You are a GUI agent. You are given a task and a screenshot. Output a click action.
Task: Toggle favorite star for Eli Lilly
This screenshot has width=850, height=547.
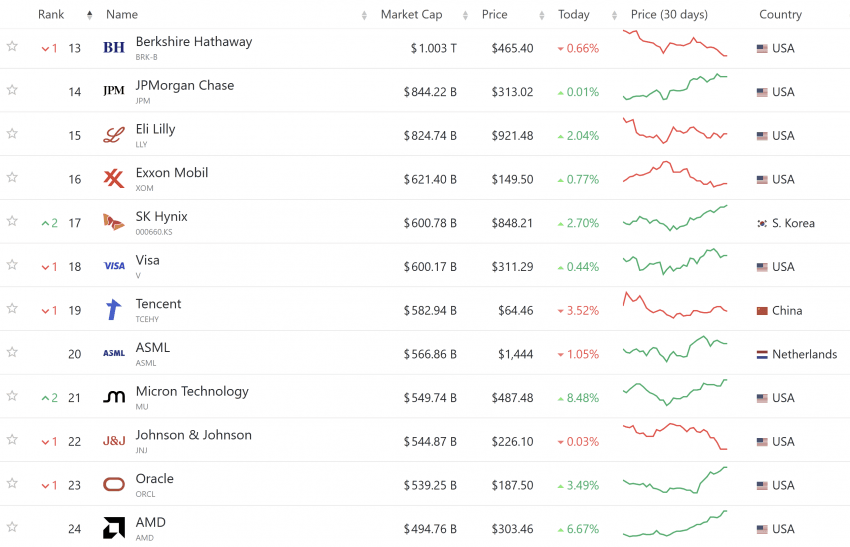pyautogui.click(x=12, y=133)
